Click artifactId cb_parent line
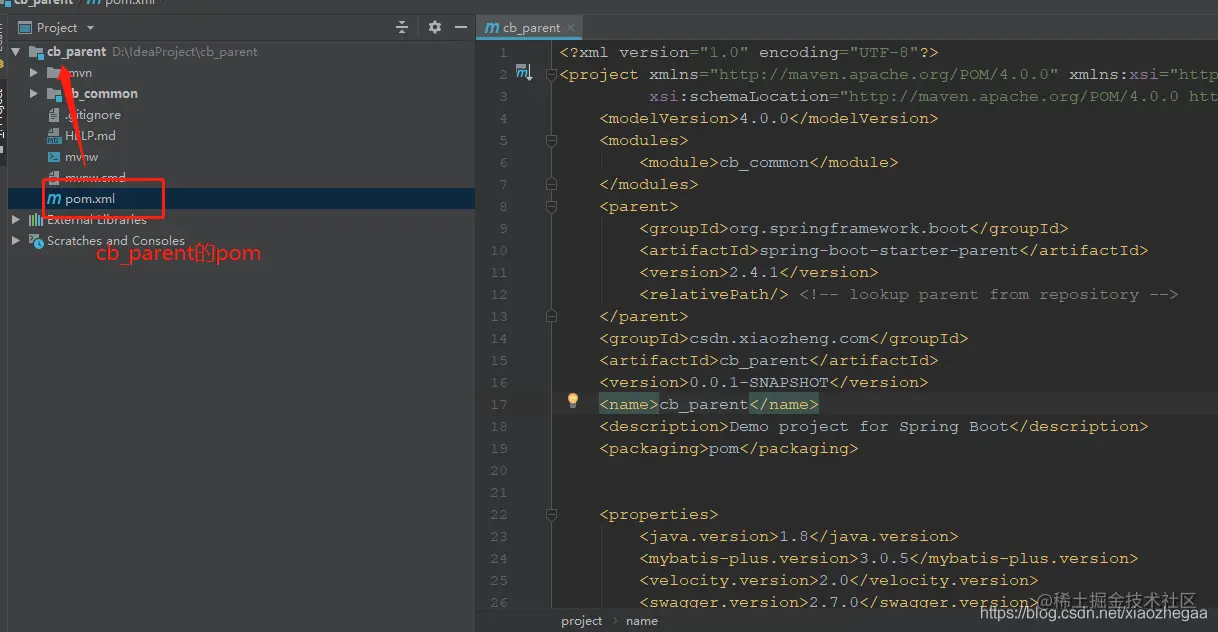This screenshot has height=632, width=1218. 769,360
